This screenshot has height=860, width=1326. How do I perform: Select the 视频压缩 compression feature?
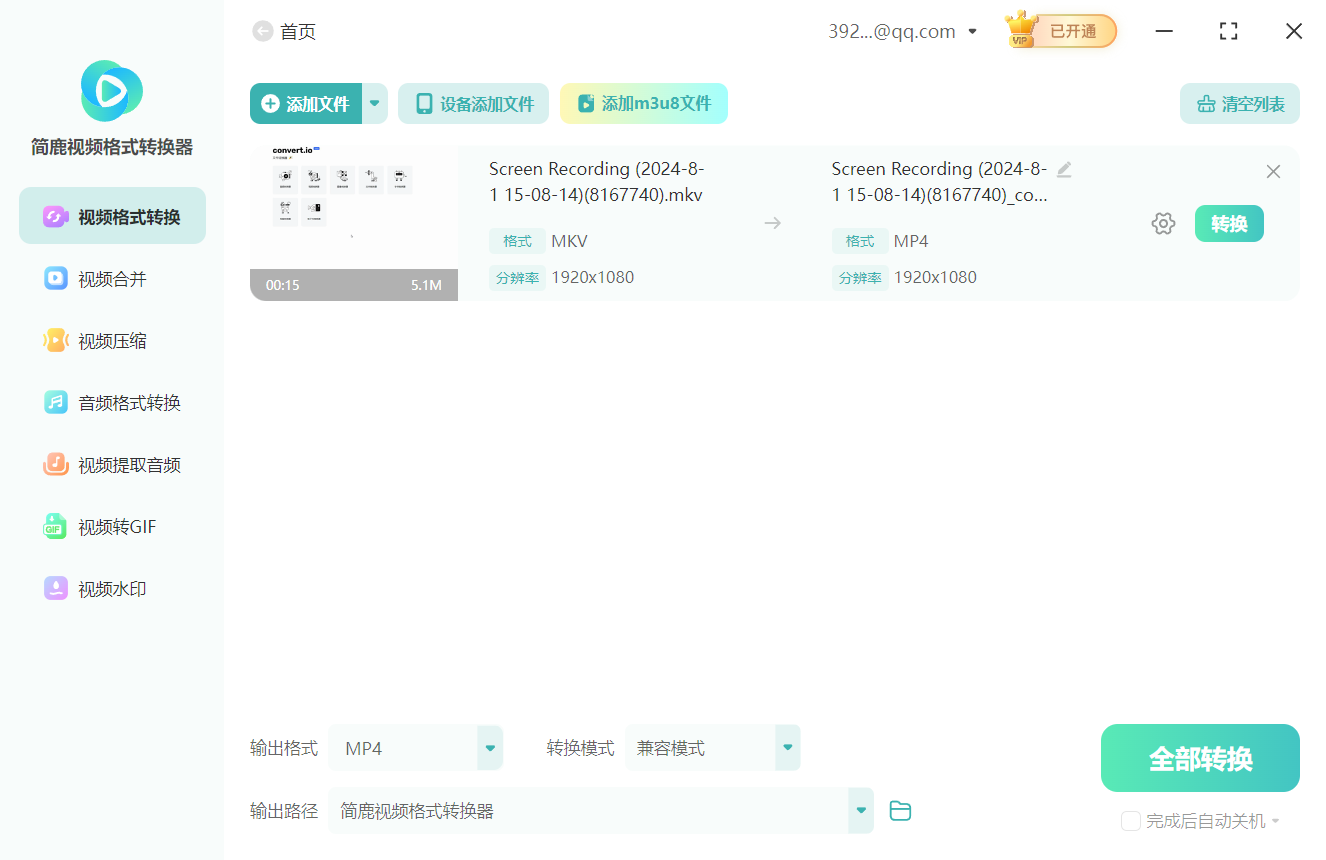111,340
